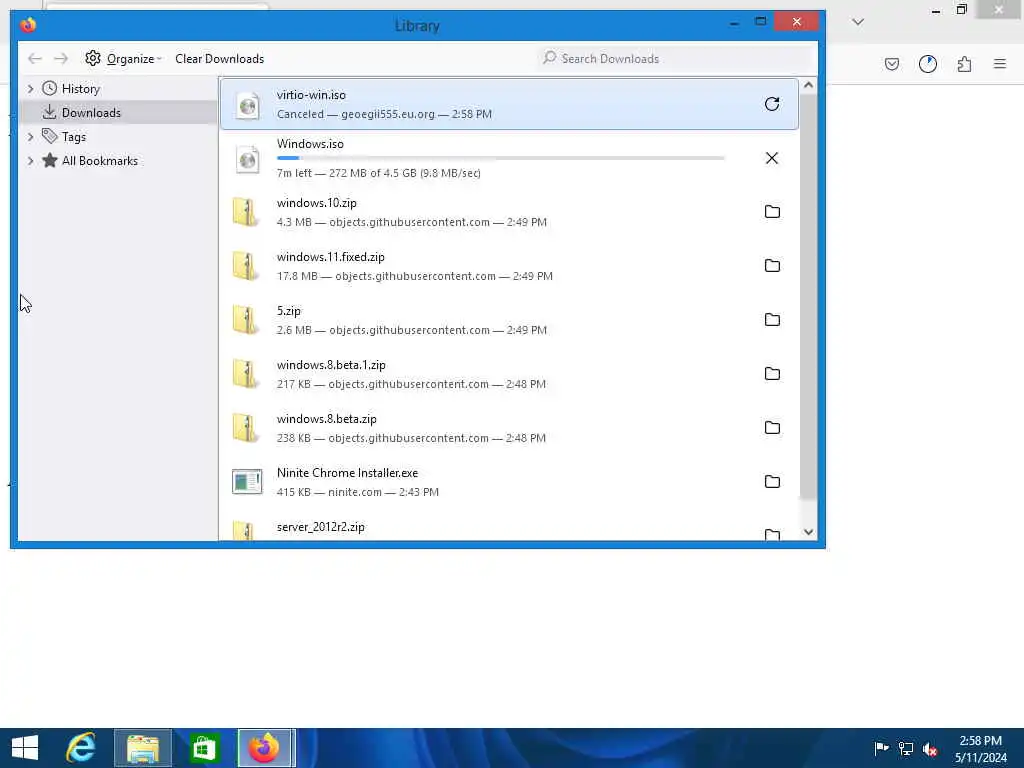Launch Internet Explorer from taskbar
The width and height of the screenshot is (1024, 768).
click(x=81, y=748)
